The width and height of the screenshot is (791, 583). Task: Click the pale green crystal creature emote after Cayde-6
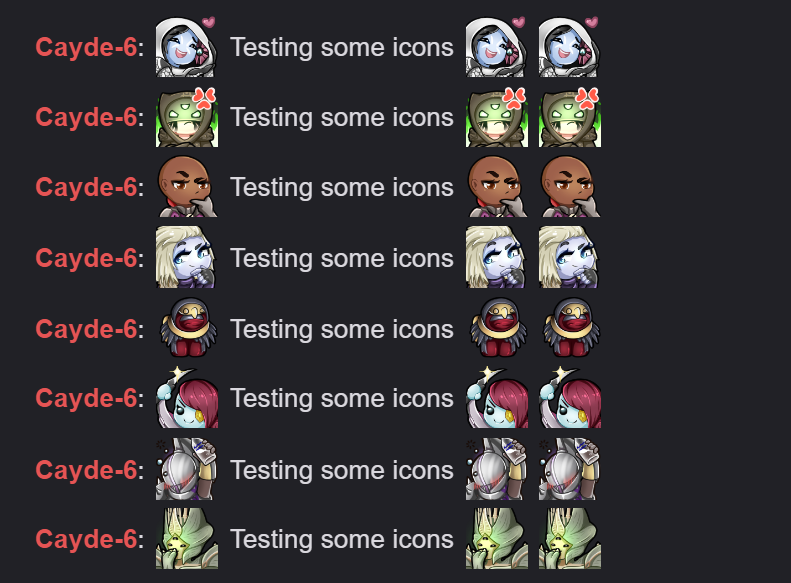[x=187, y=539]
